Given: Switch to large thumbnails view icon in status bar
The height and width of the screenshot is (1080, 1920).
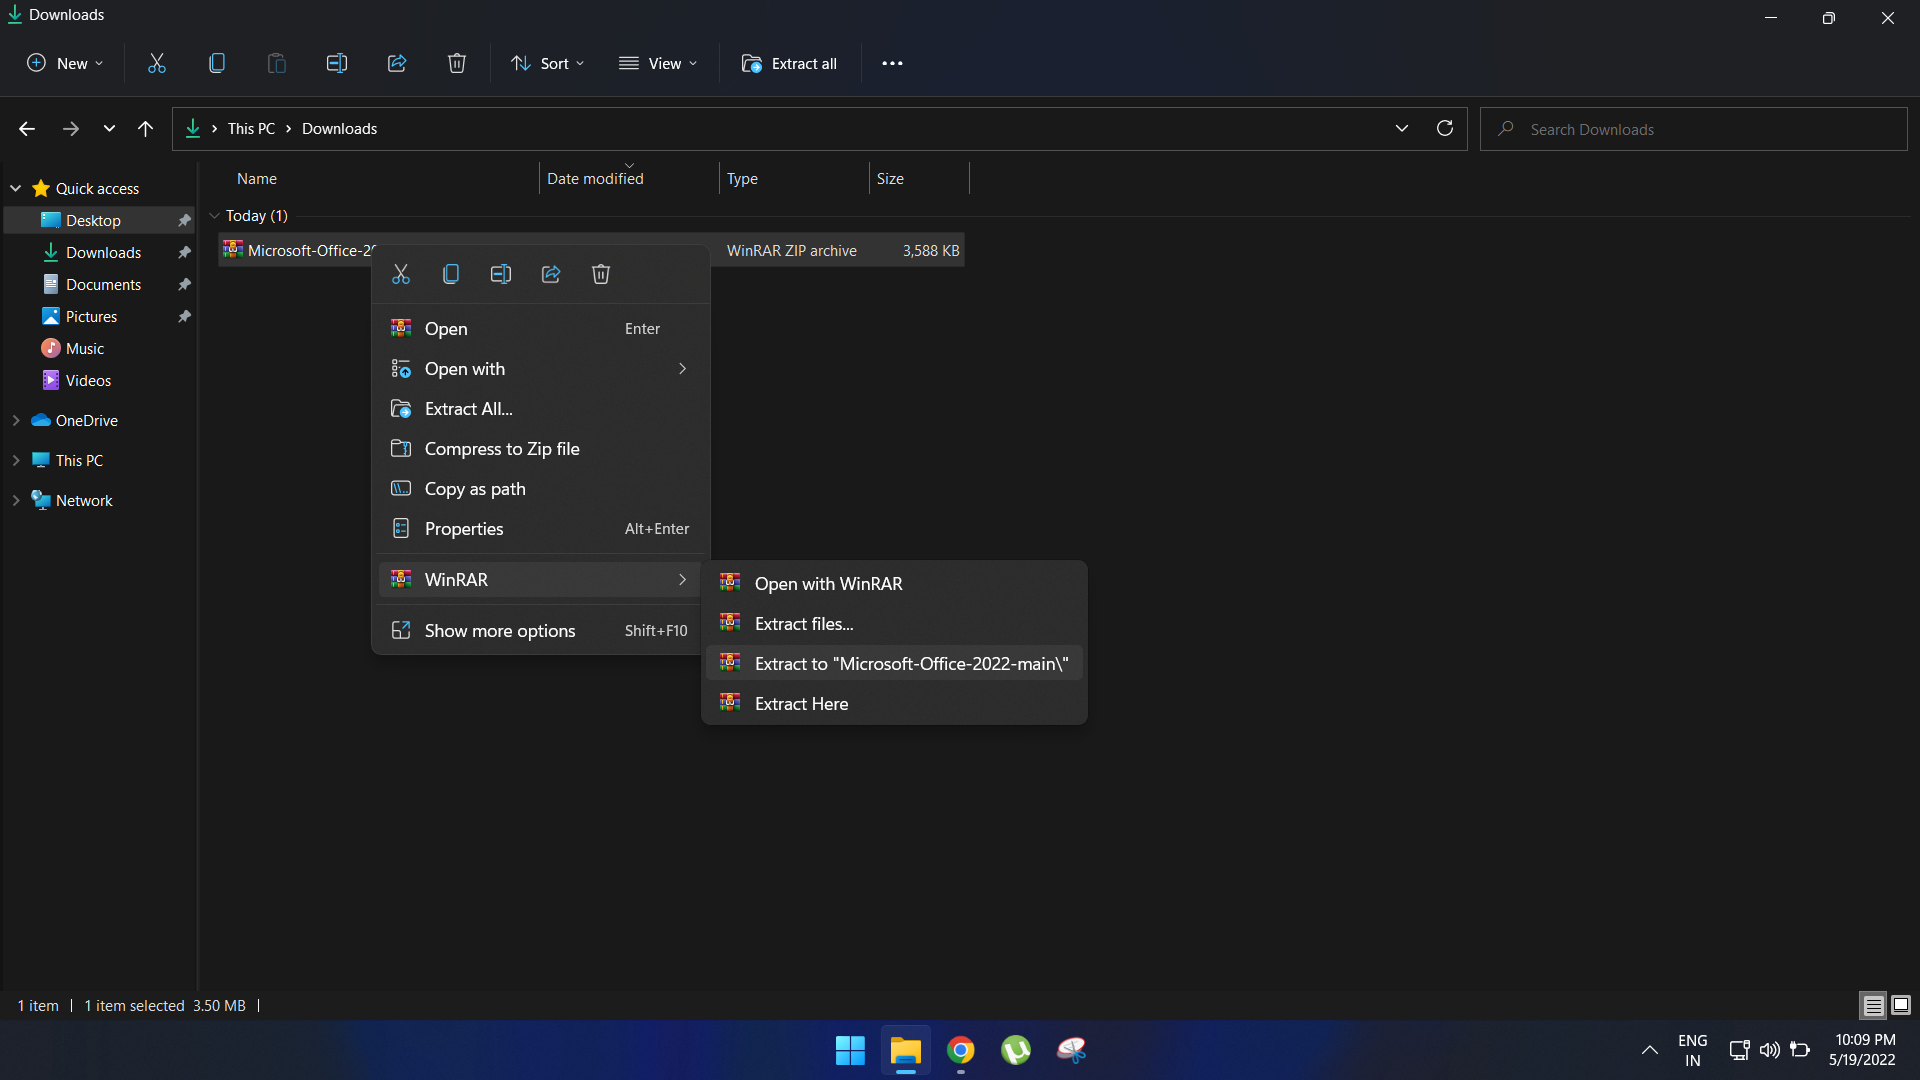Looking at the screenshot, I should click(1901, 1005).
